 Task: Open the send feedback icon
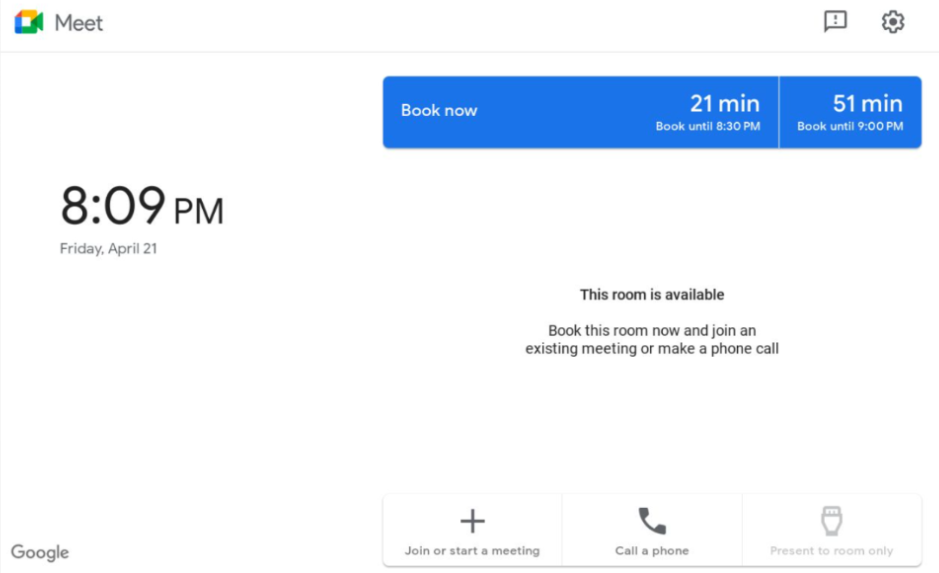coord(835,21)
